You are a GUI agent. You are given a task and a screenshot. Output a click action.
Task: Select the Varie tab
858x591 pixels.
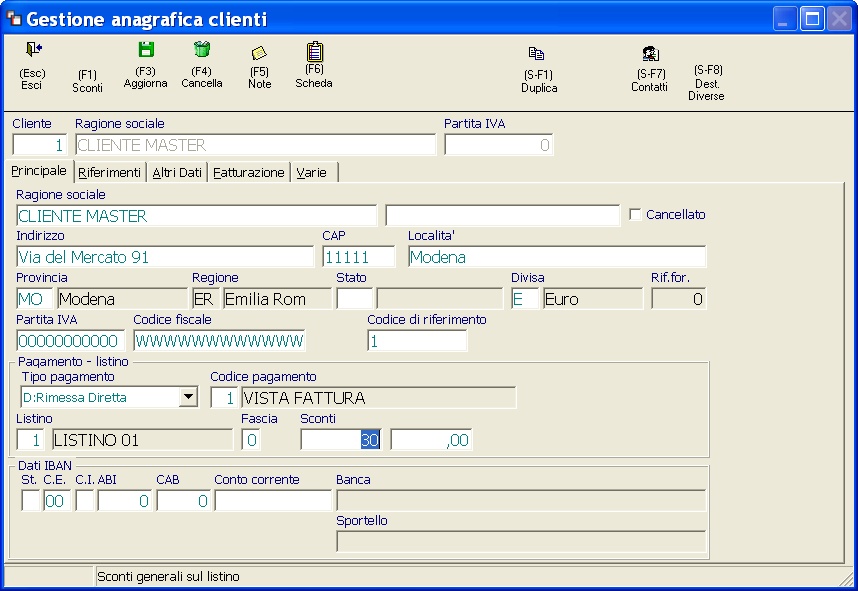coord(311,172)
